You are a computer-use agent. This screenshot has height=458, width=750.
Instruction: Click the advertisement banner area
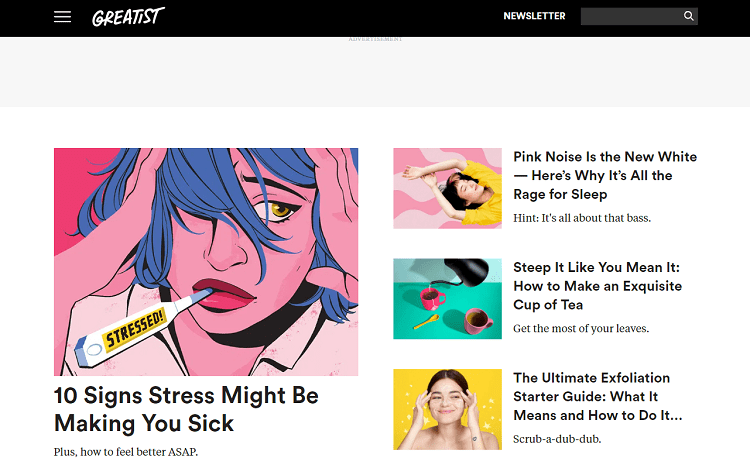tap(375, 72)
